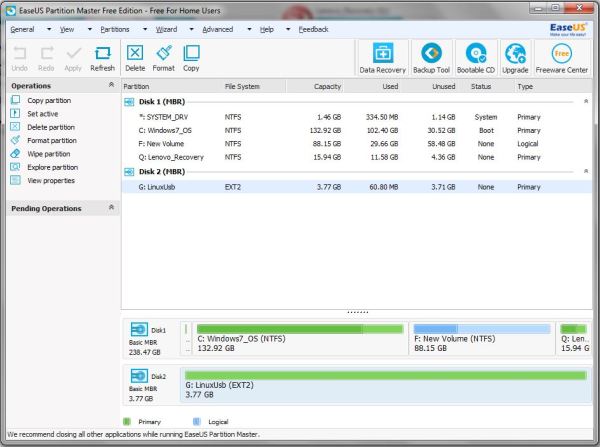
Task: Expand the dropdown arrow after View
Action: tap(90, 29)
